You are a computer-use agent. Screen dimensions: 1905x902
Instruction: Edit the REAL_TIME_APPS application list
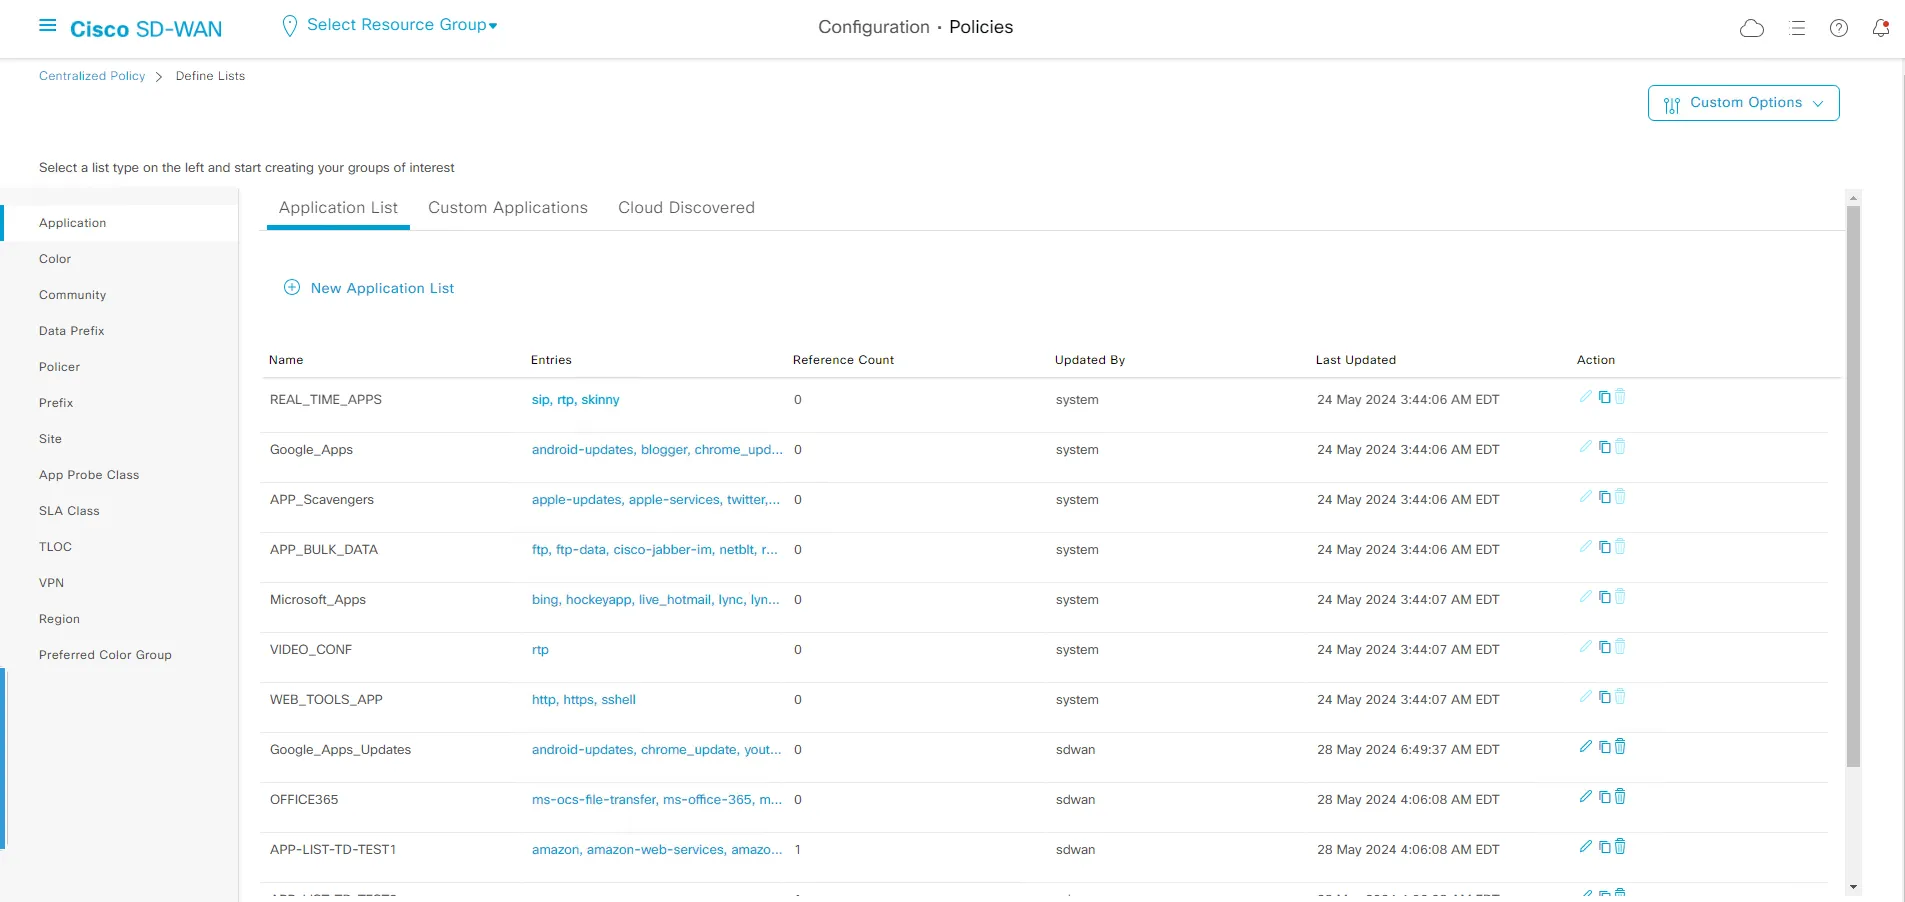[x=1585, y=396]
